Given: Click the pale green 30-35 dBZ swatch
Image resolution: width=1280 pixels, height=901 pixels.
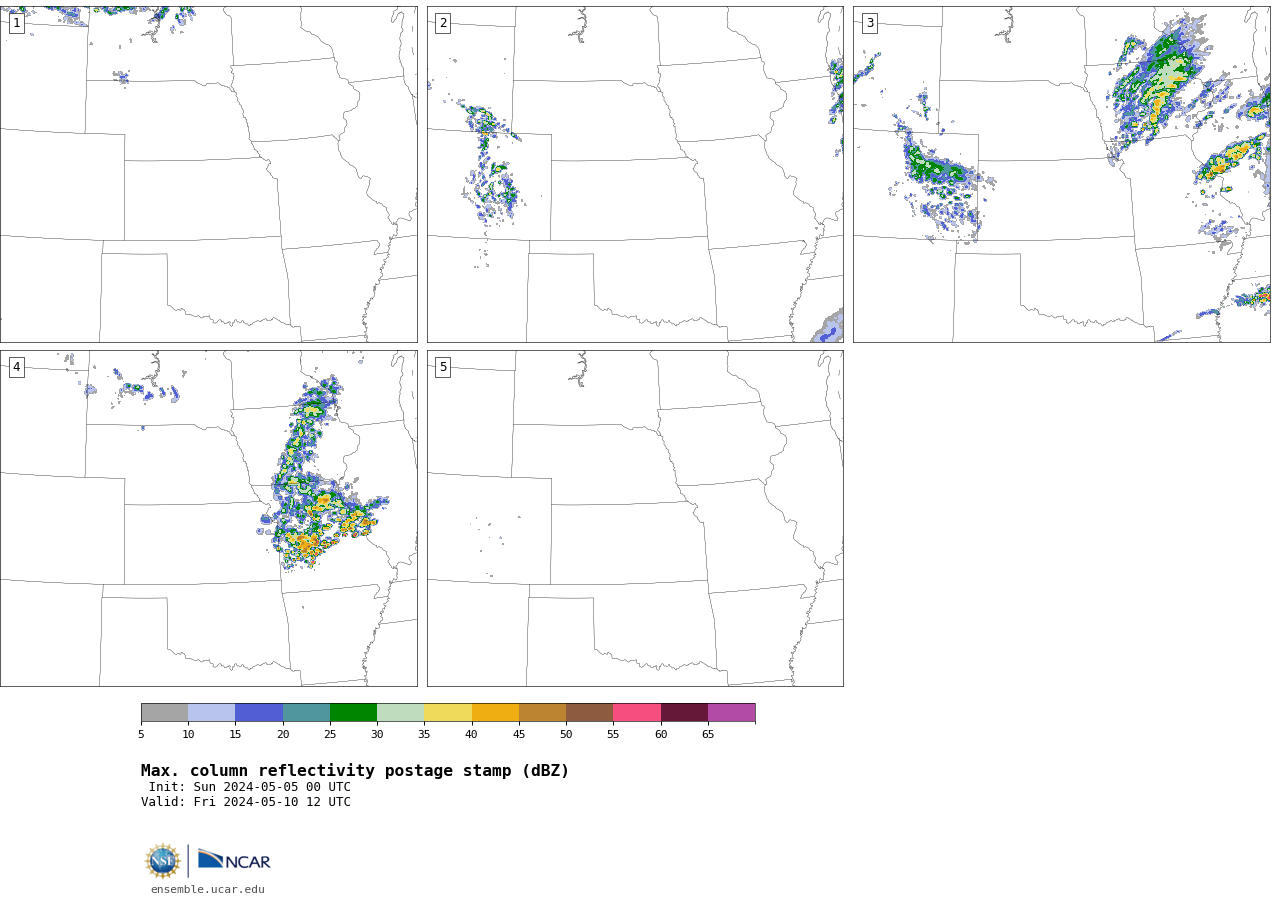Looking at the screenshot, I should click(x=401, y=713).
